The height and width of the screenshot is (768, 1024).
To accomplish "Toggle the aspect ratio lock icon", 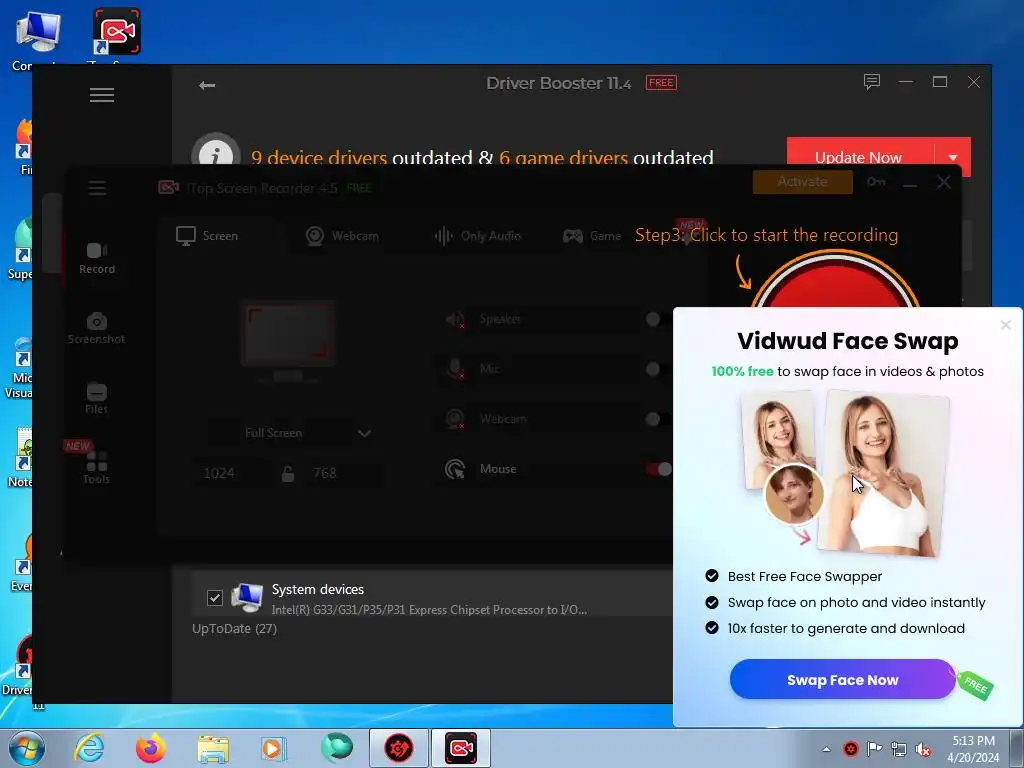I will (x=287, y=473).
